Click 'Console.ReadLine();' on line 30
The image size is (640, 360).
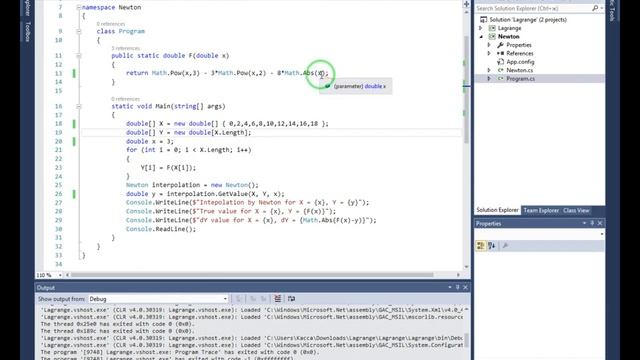(x=161, y=229)
